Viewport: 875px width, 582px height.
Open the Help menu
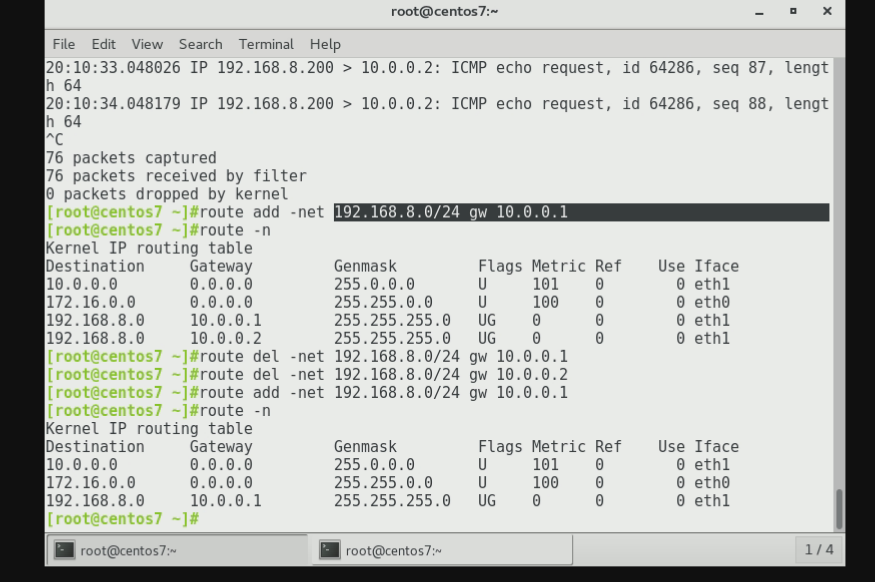click(325, 44)
